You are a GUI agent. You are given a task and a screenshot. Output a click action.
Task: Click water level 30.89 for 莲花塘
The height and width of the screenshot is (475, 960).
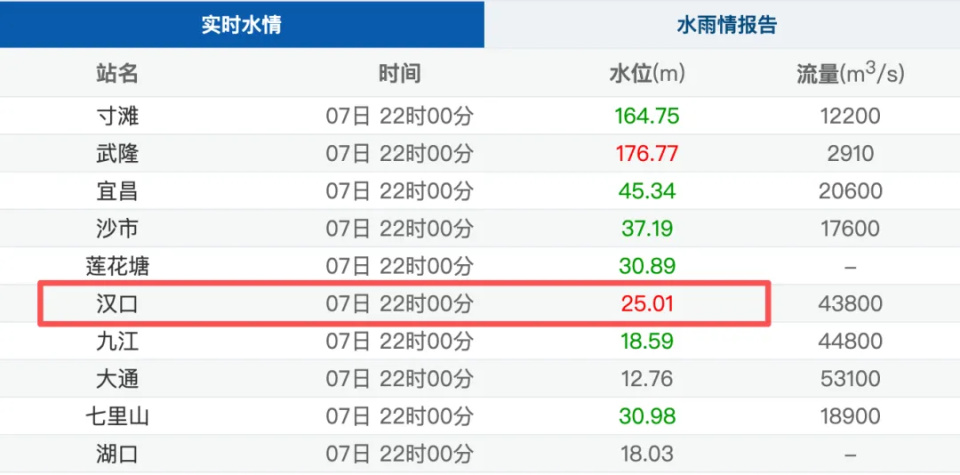coord(647,266)
